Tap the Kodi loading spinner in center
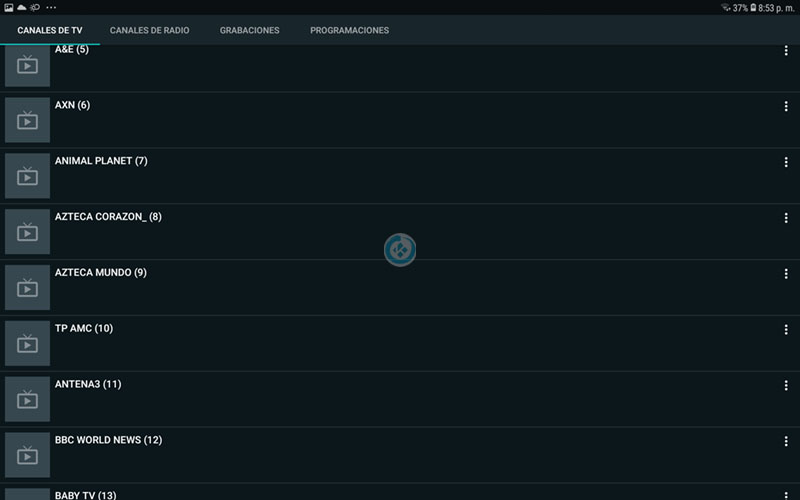Screen dimensions: 800x500 [400, 249]
